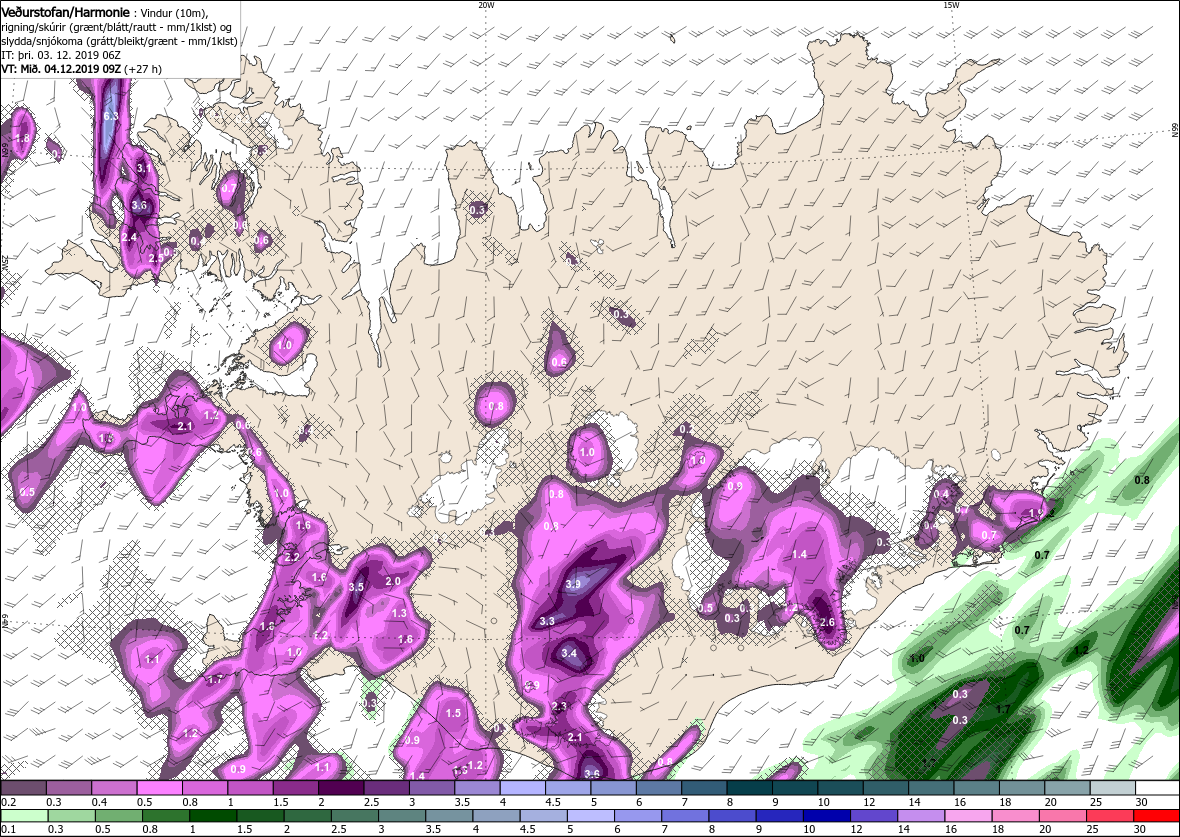The height and width of the screenshot is (837, 1180).
Task: Click the white 30 swatch in top legend
Action: click(x=1157, y=787)
